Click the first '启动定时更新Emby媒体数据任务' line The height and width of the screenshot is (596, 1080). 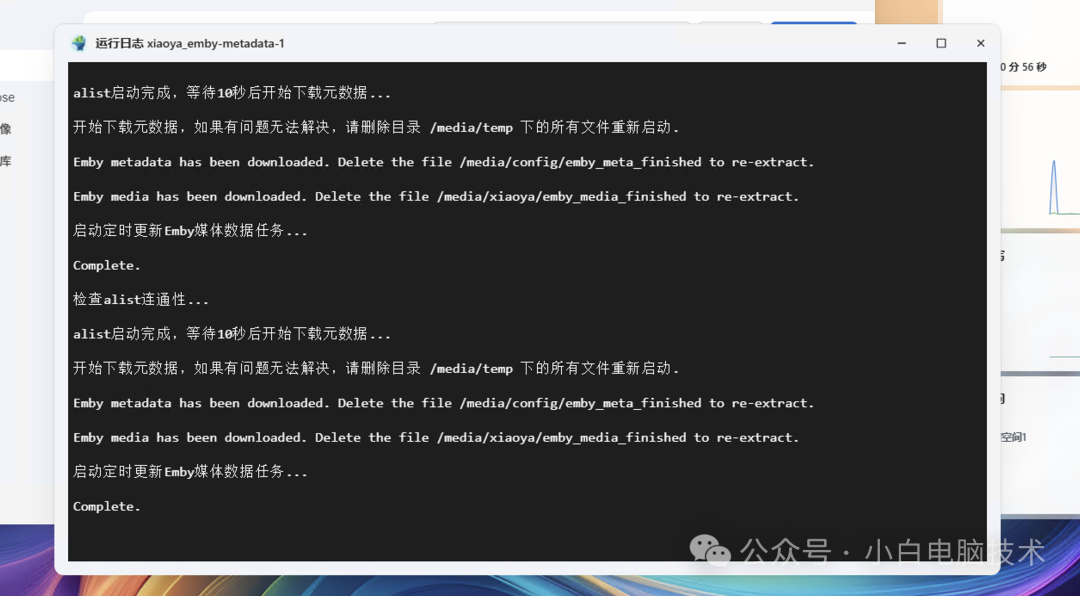coord(190,231)
